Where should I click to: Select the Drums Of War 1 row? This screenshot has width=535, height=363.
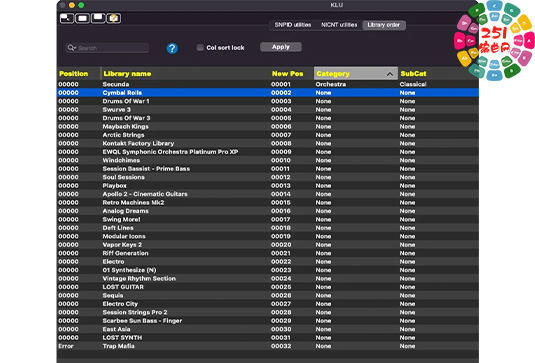coord(268,101)
